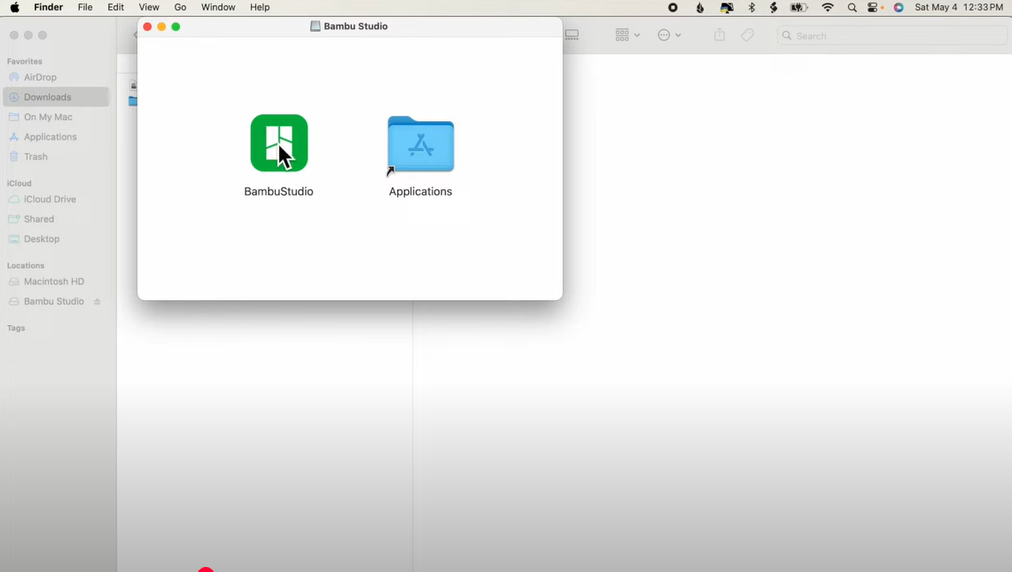Click the Finder search field

coord(891,36)
